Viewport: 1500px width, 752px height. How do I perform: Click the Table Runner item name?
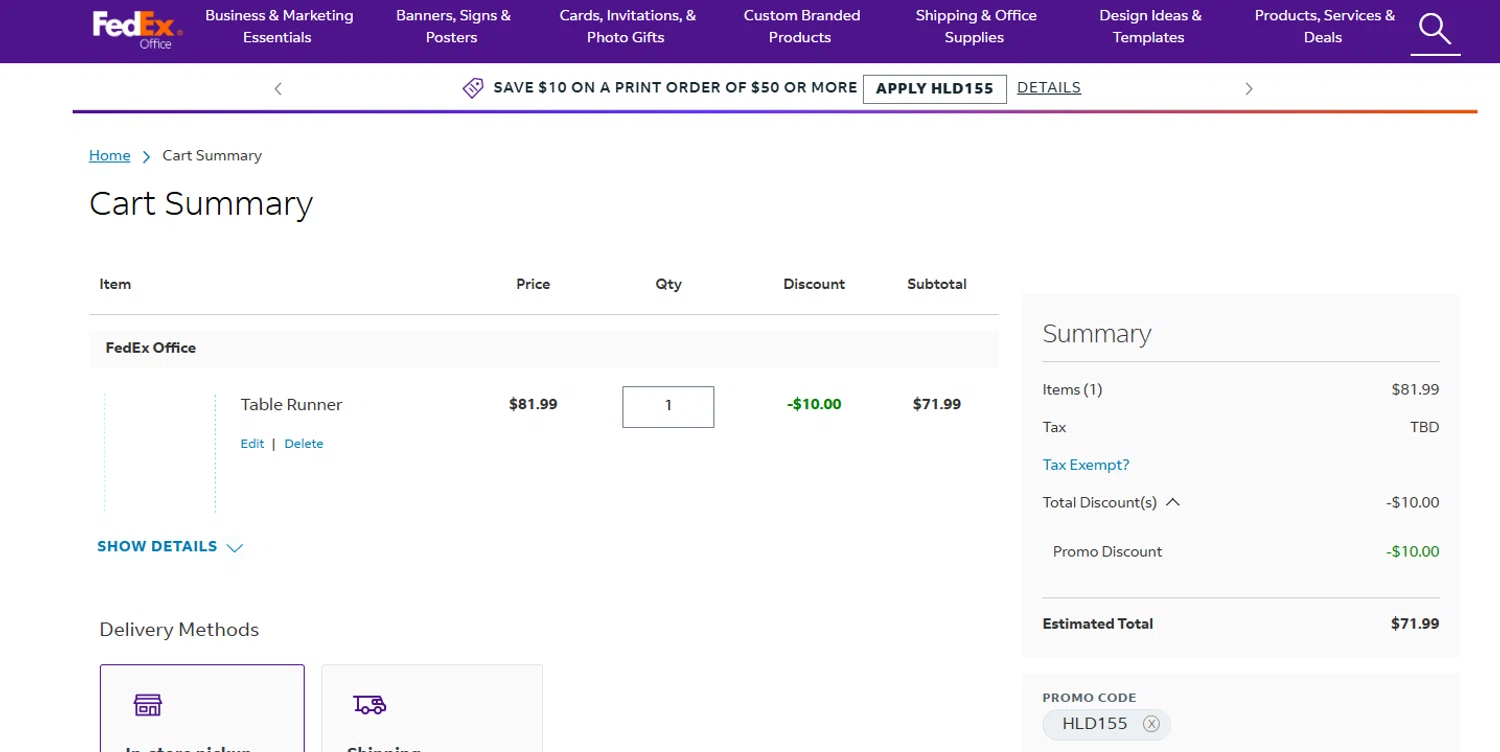coord(291,405)
